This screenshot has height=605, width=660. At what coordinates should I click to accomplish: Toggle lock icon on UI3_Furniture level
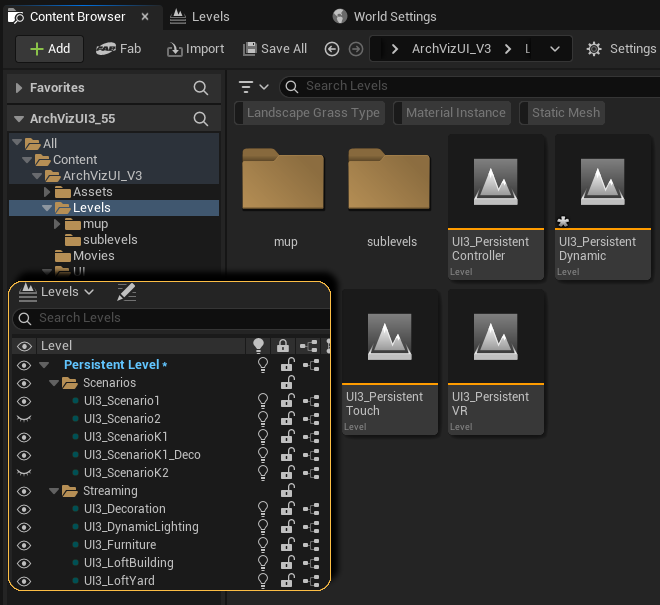tap(288, 545)
